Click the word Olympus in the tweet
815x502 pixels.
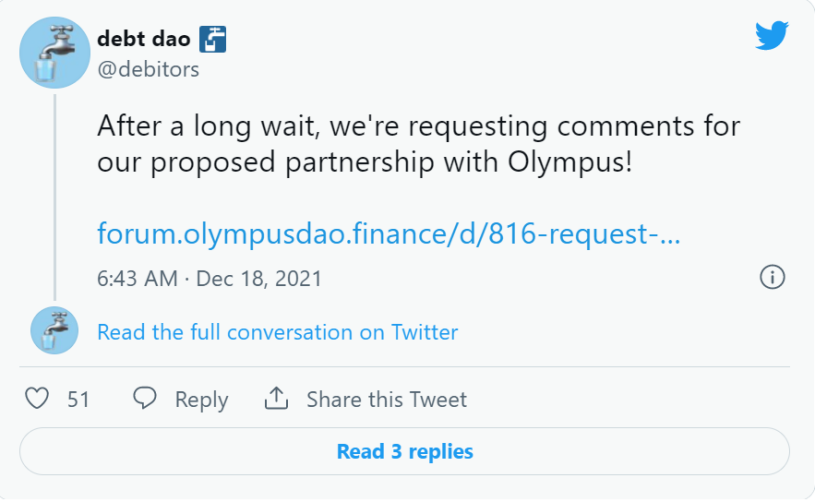[x=570, y=163]
